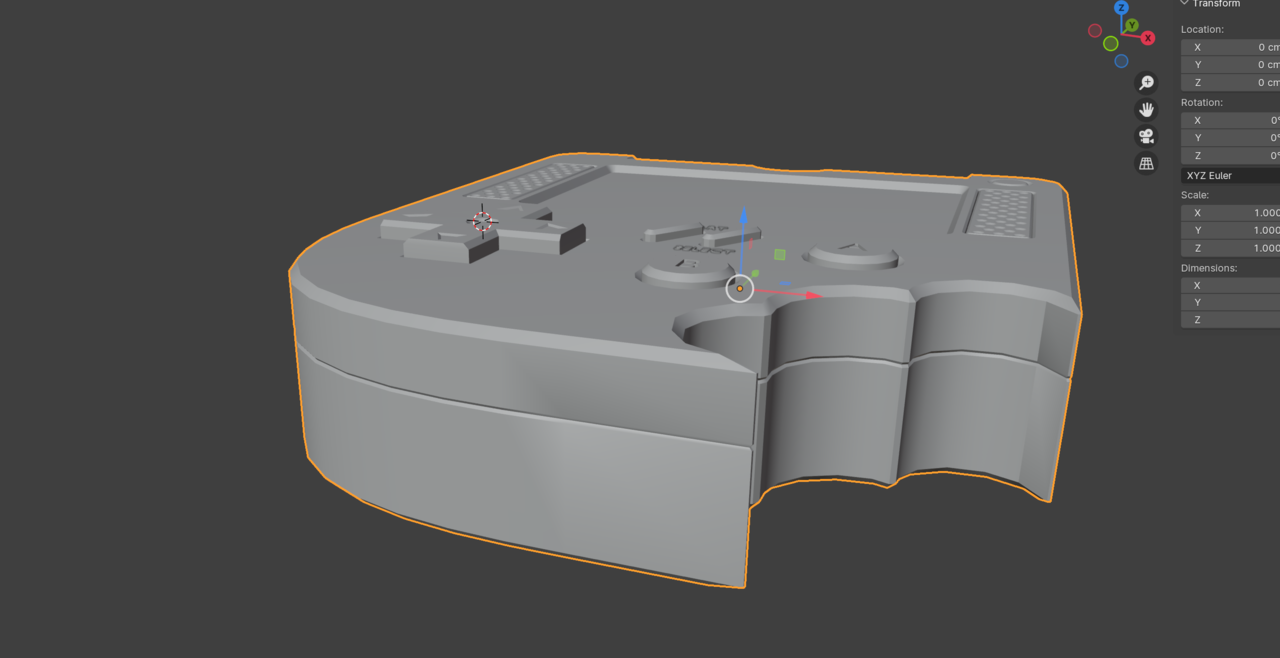1280x658 pixels.
Task: Click the green plane handle of move gizmo
Action: pyautogui.click(x=780, y=255)
